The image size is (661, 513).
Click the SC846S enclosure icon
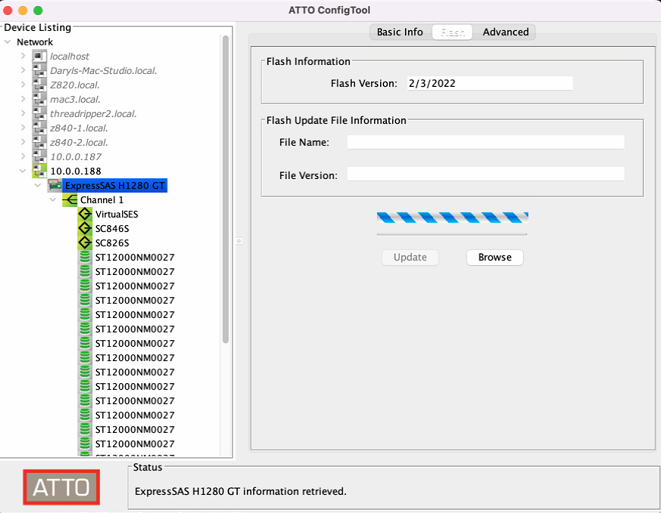(85, 228)
